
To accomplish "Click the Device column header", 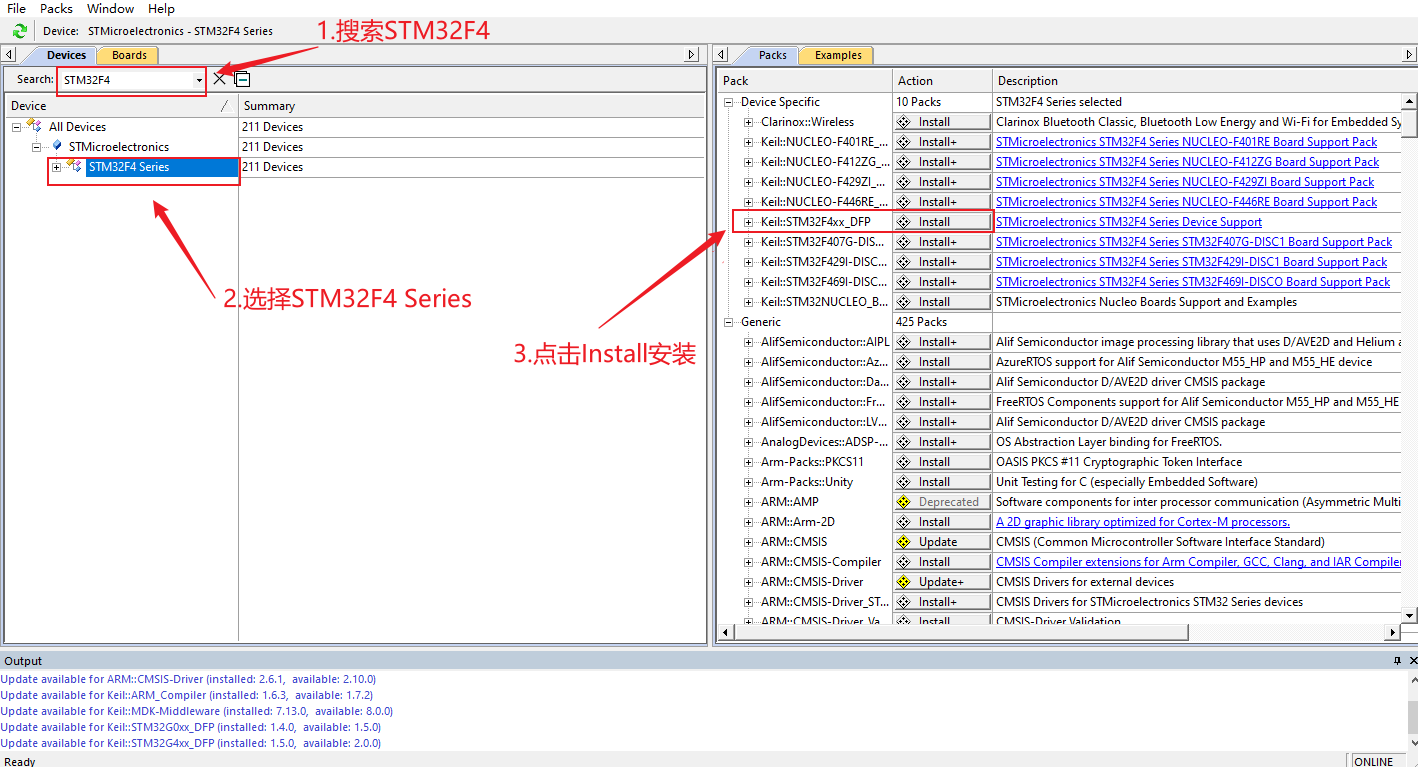I will point(121,105).
